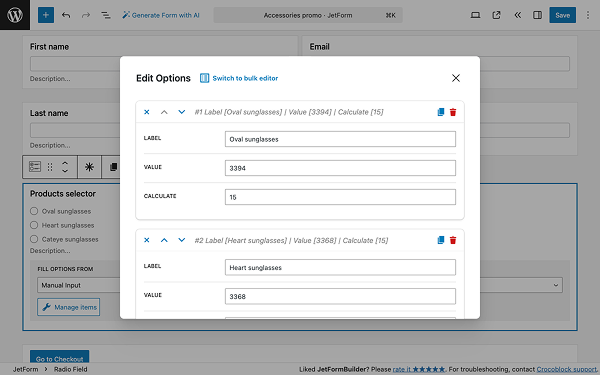This screenshot has width=600, height=375.
Task: Edit the Value field containing 3368
Action: (340, 296)
